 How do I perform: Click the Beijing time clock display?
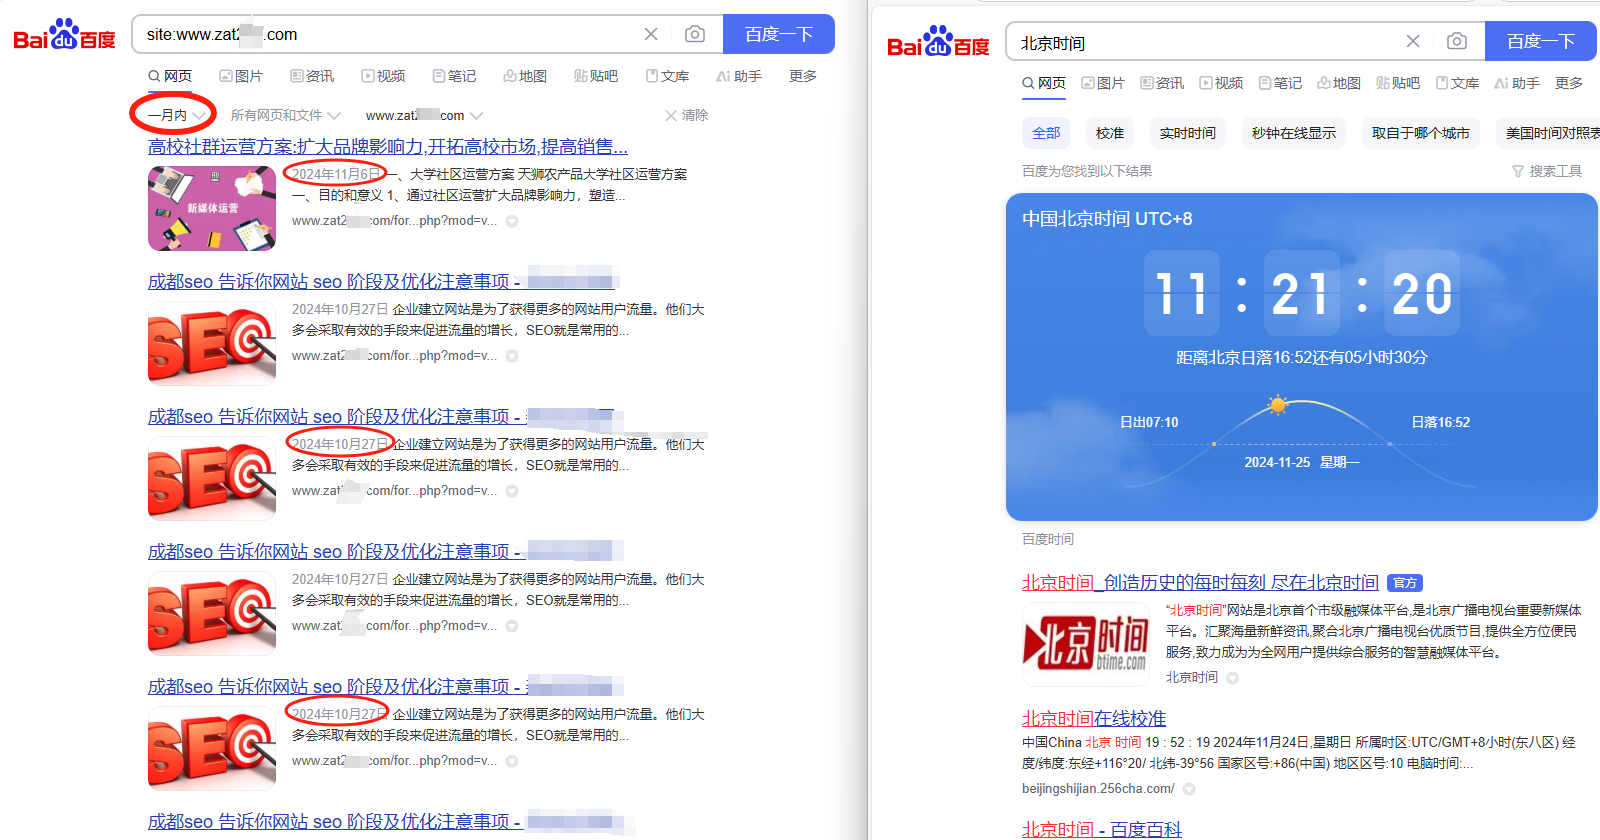coord(1302,293)
